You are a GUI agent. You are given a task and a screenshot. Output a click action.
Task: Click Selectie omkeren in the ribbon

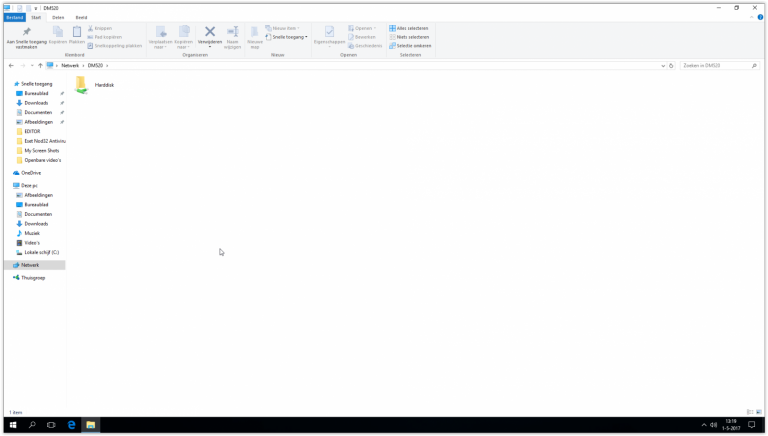coord(412,45)
